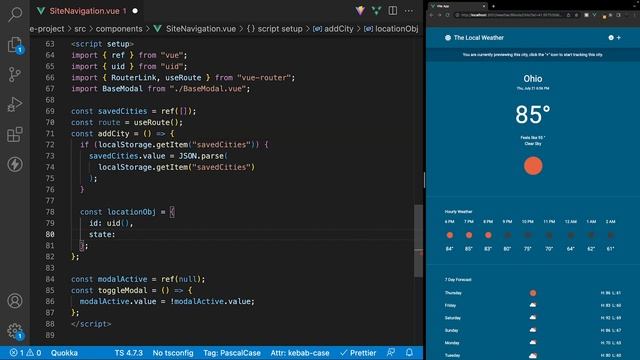This screenshot has height=360, width=640.
Task: Click the info icon in weather app header
Action: point(611,38)
